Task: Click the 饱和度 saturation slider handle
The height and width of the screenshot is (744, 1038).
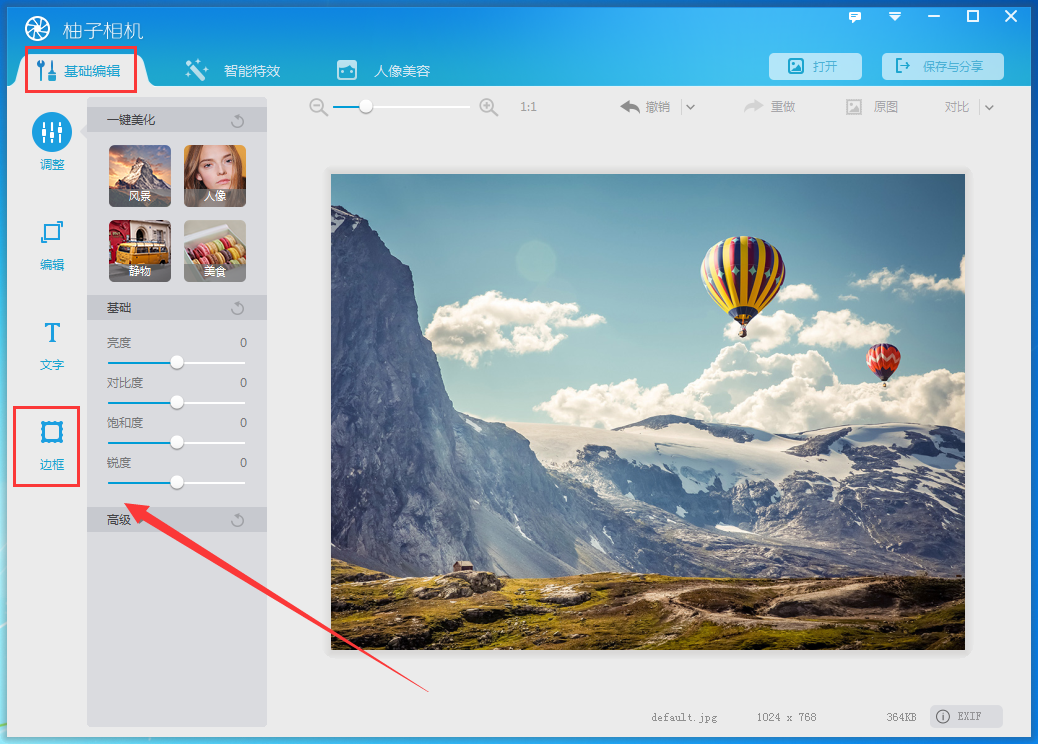Action: coord(177,442)
